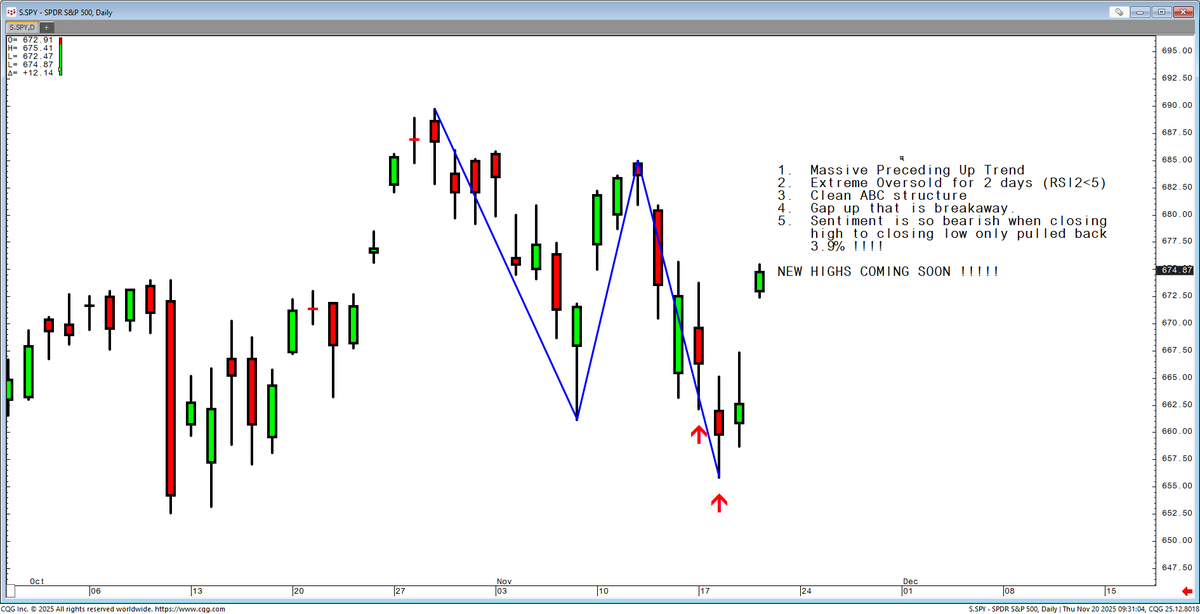Click the 655.00 price axis label
Viewport: 1200px width, 614px height.
point(1176,486)
